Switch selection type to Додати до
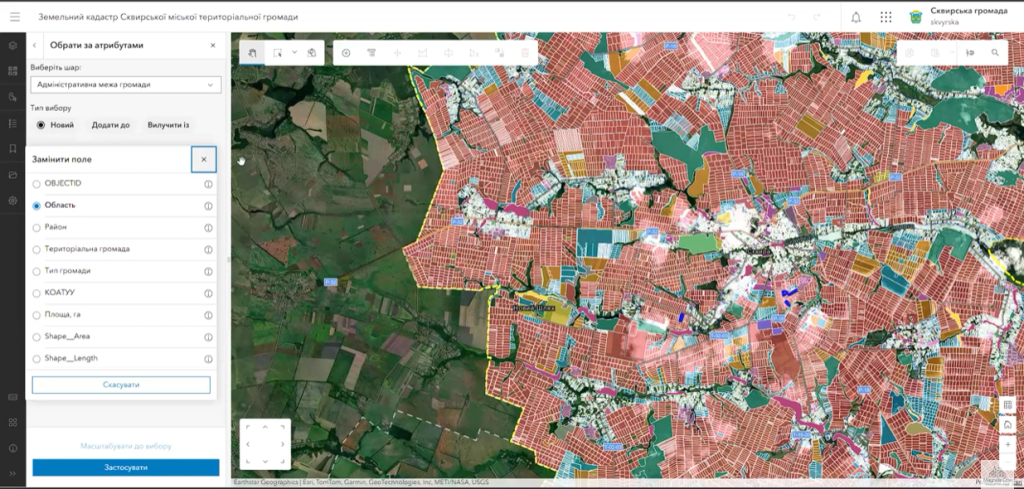 pyautogui.click(x=110, y=125)
